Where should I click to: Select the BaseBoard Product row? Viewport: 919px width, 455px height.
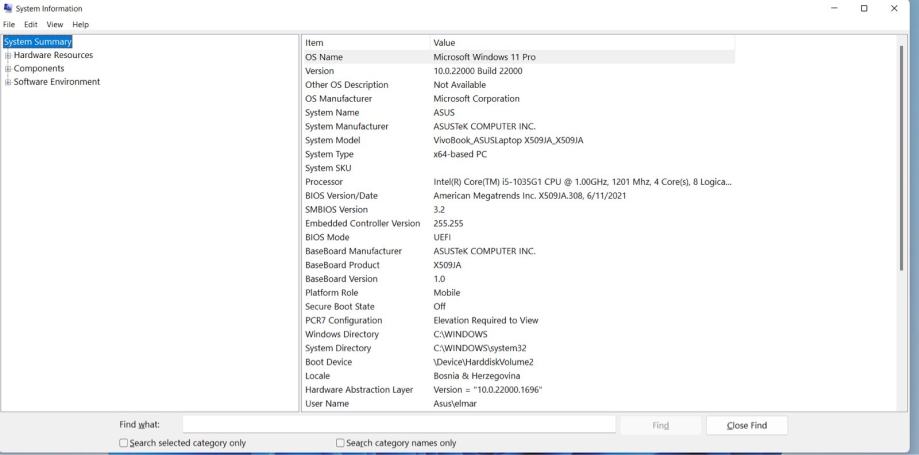pyautogui.click(x=518, y=265)
